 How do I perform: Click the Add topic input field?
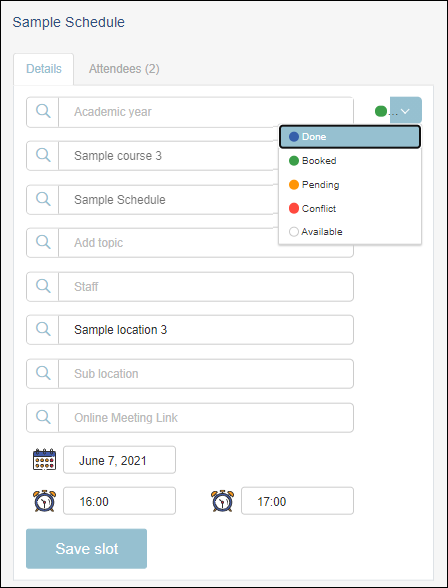tap(205, 243)
